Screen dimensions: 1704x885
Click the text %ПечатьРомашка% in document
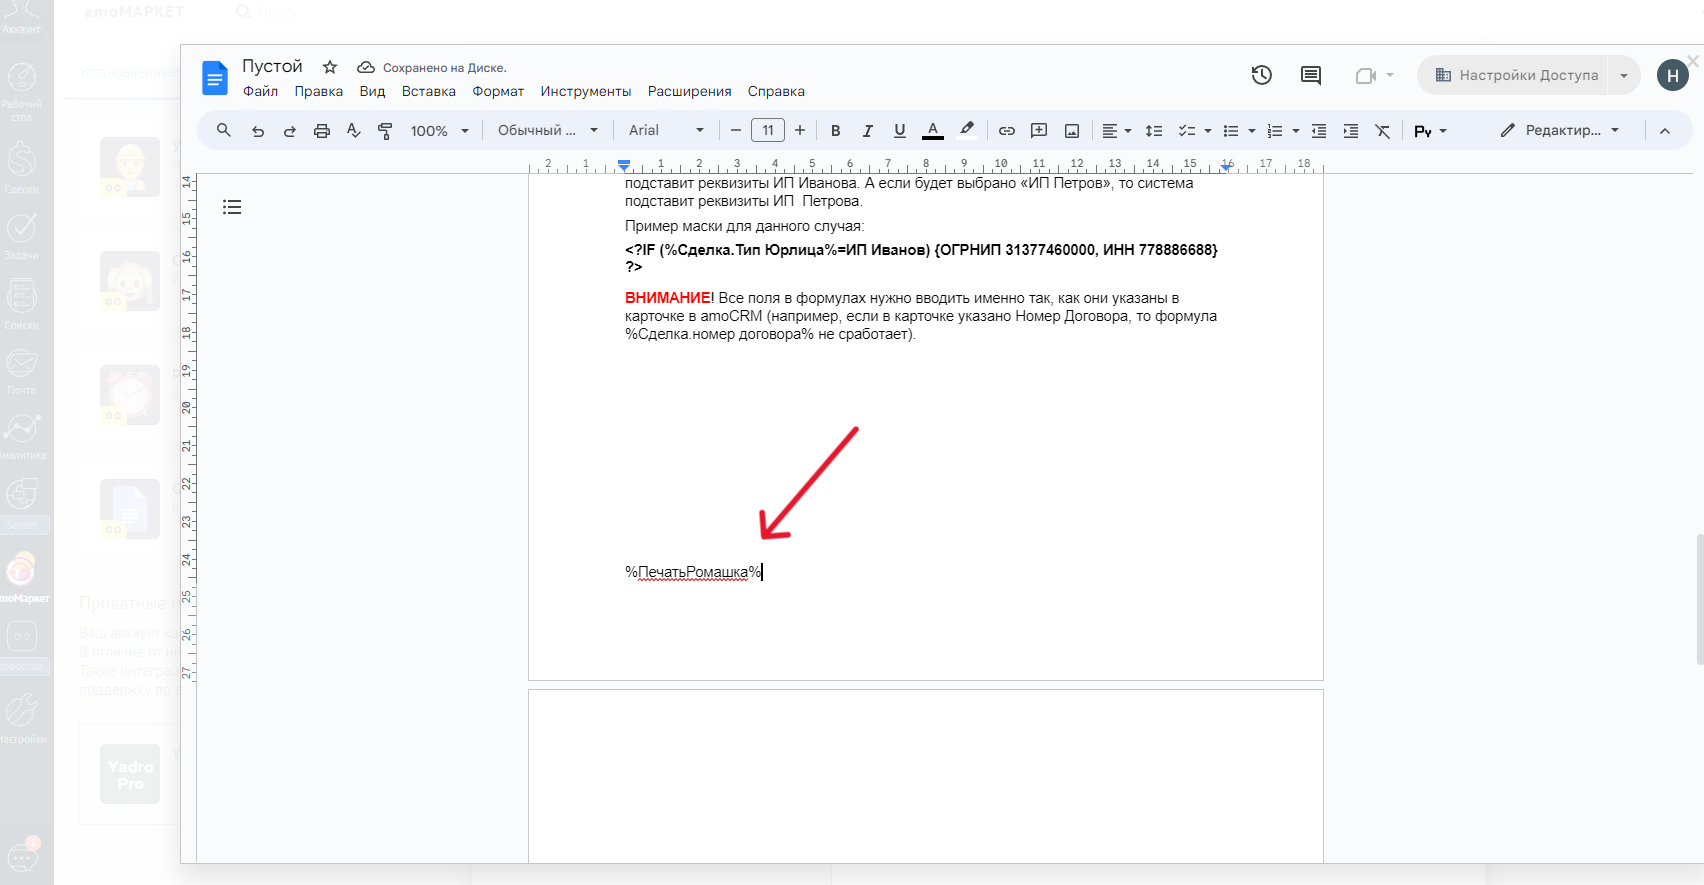(693, 572)
